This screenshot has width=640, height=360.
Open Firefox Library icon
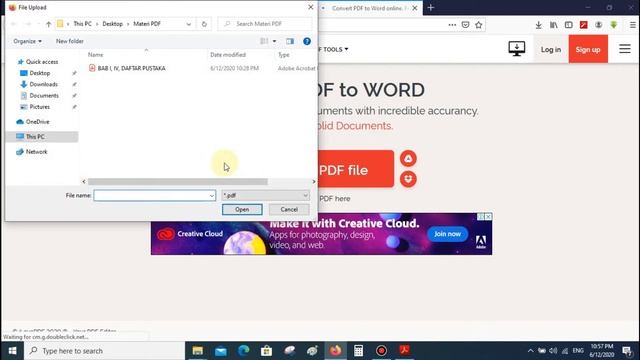[553, 25]
